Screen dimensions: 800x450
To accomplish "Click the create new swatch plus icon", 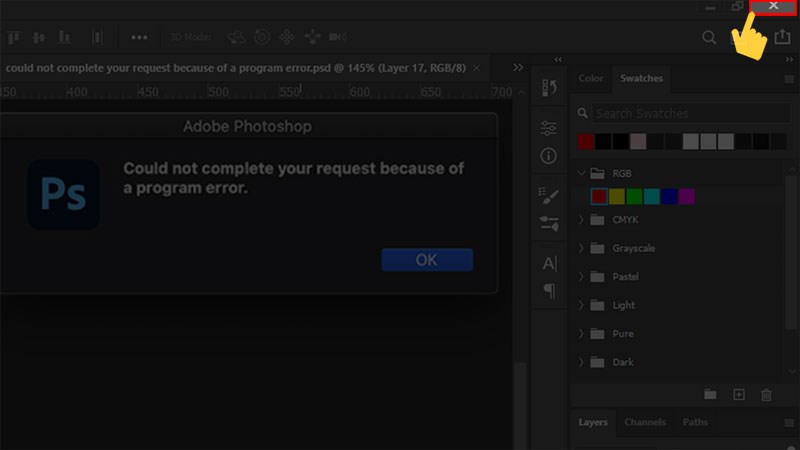I will pos(739,394).
